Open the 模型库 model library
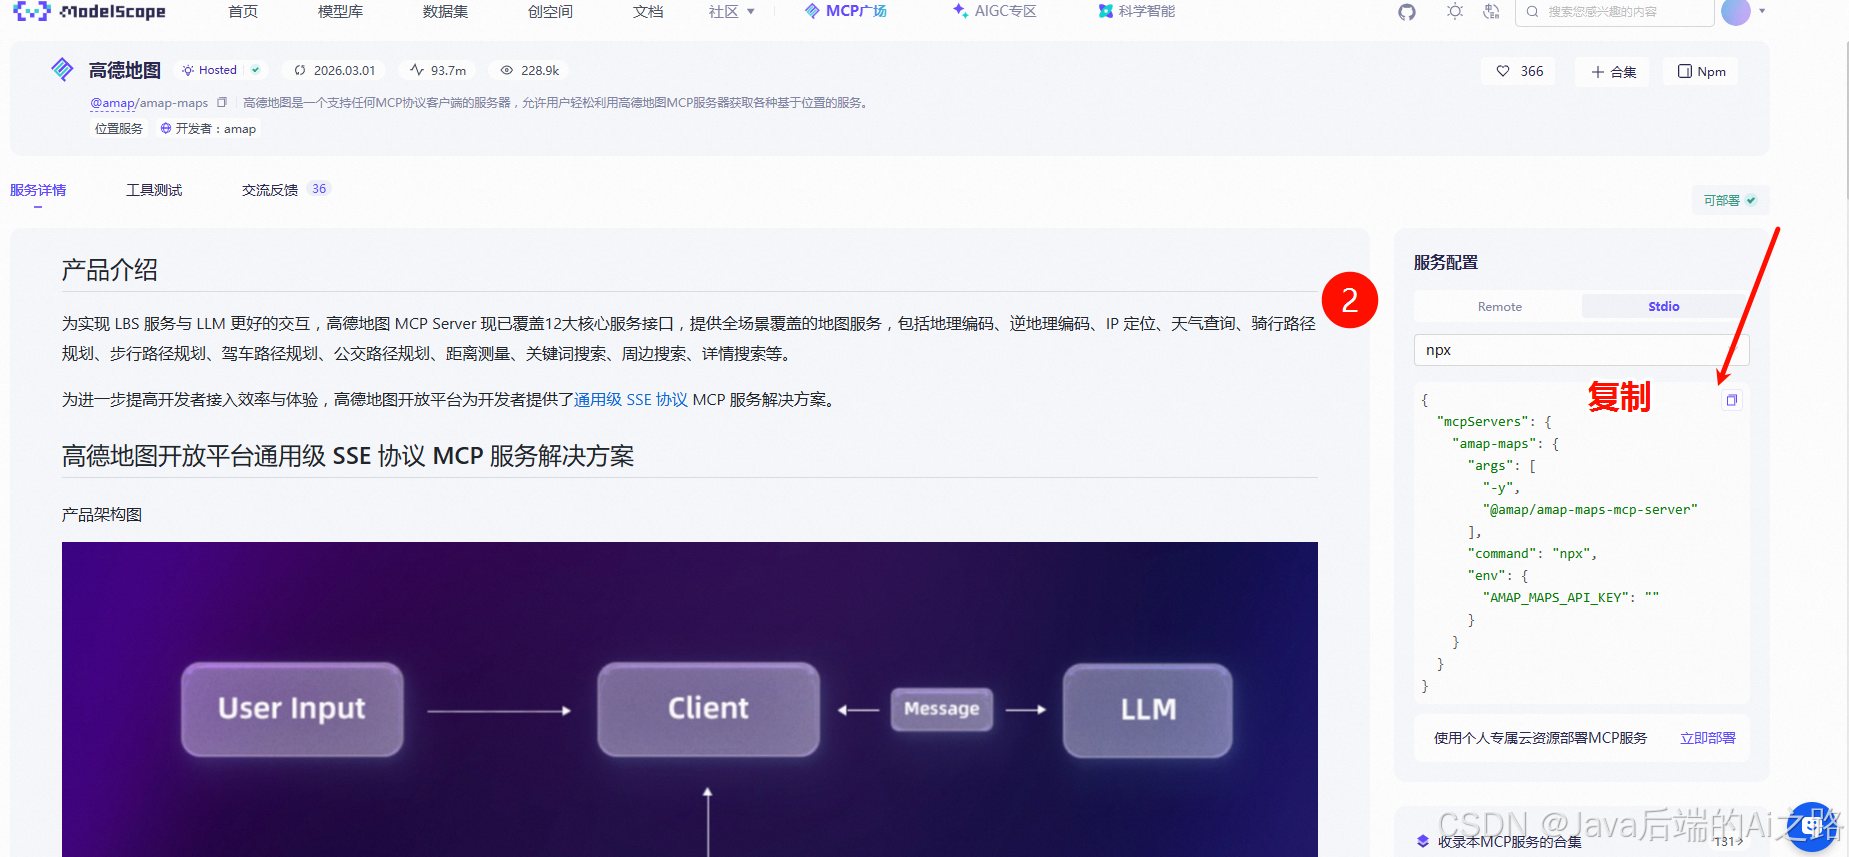Screen dimensions: 1849x857 click(340, 11)
